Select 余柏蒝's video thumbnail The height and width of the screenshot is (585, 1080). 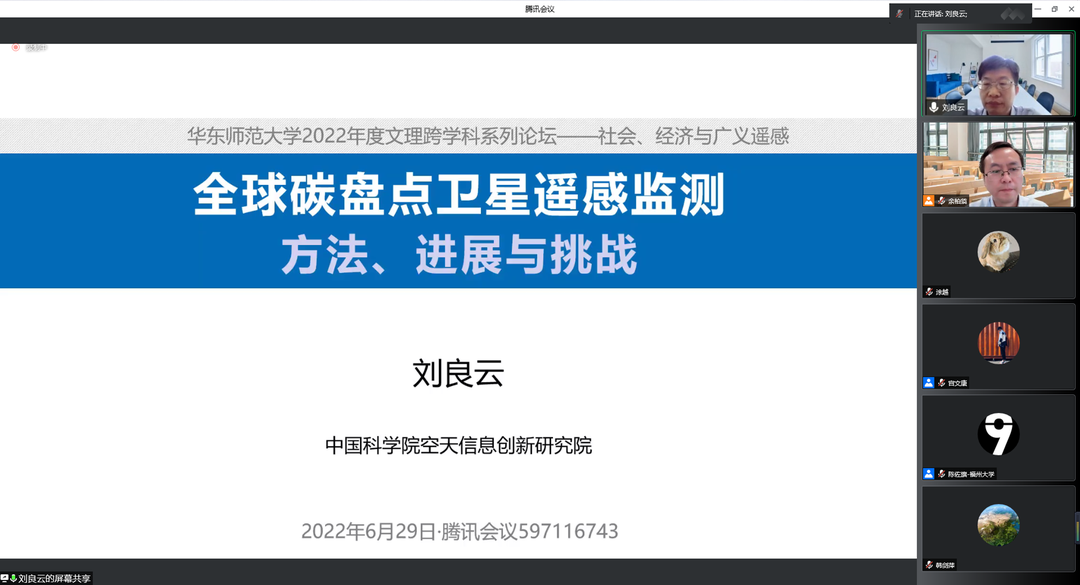point(999,165)
